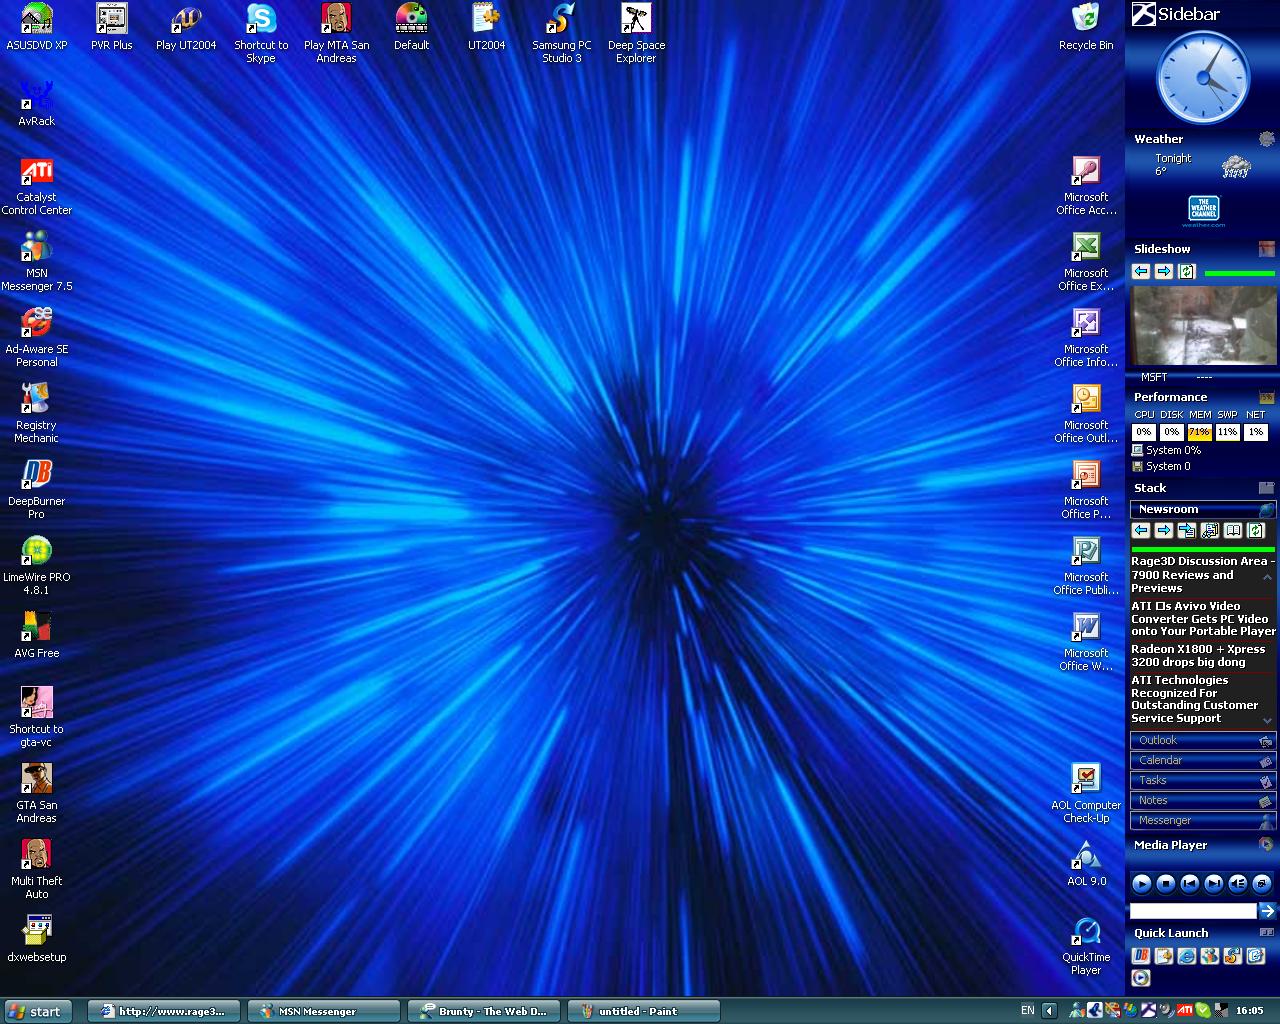This screenshot has height=1024, width=1280.
Task: Expand the Tasks stack panel
Action: click(1203, 781)
